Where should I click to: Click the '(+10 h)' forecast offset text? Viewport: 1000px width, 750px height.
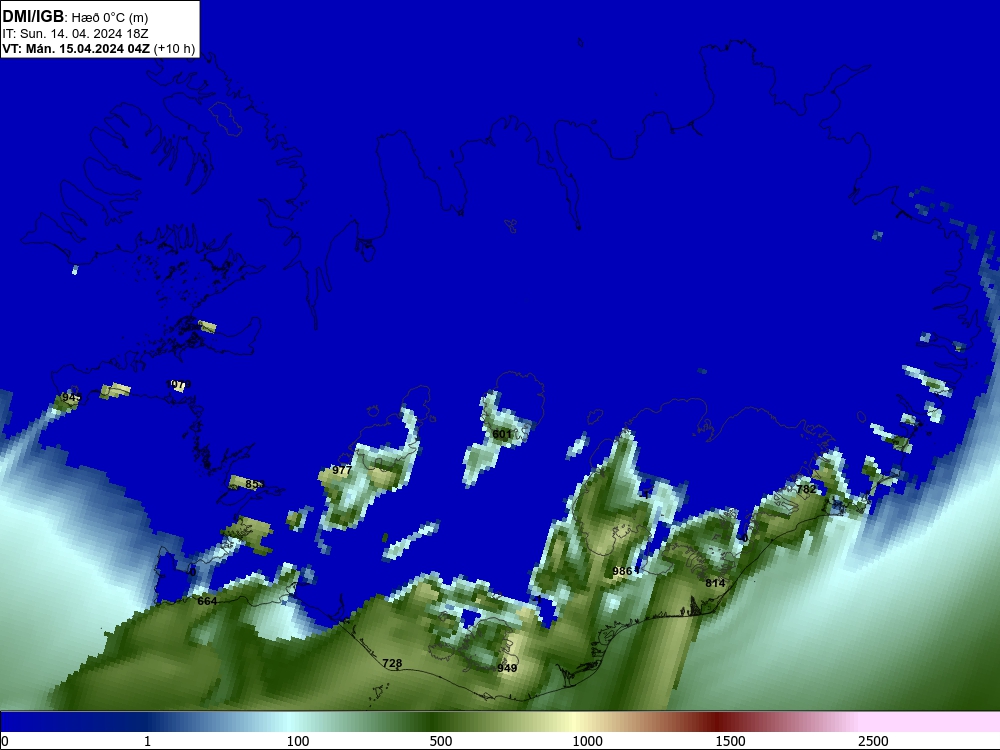pos(174,48)
